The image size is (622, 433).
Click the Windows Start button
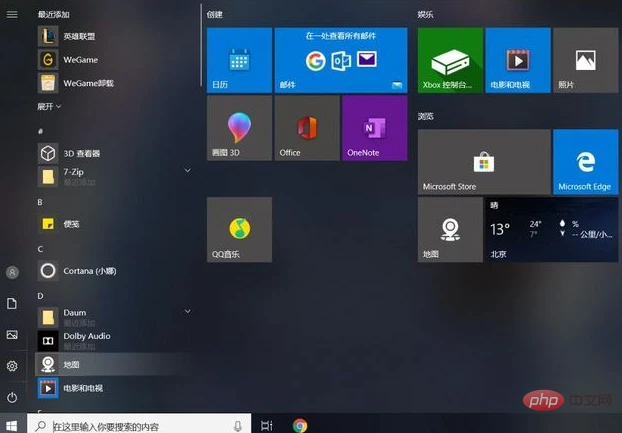12,425
